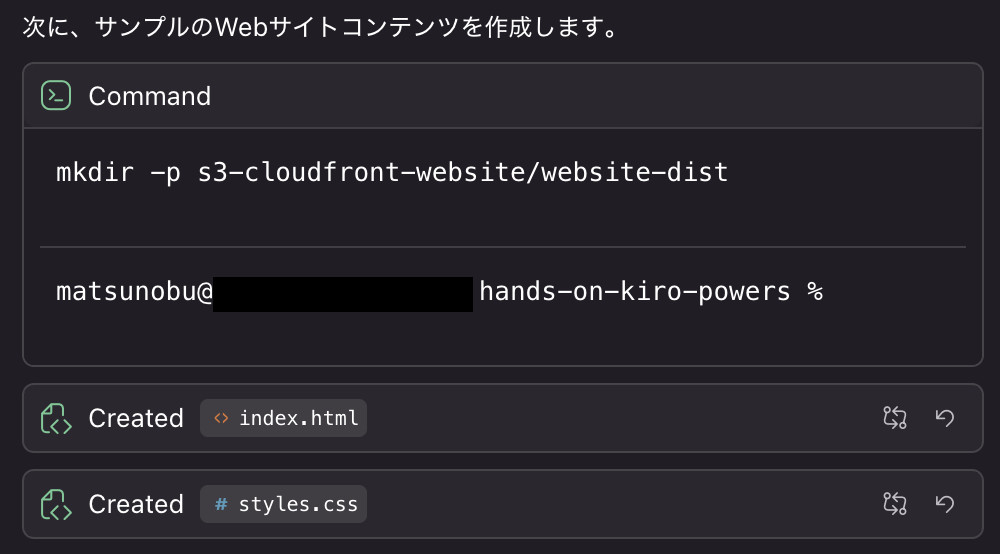Open the index.html file chip
This screenshot has width=1000, height=554.
284,418
